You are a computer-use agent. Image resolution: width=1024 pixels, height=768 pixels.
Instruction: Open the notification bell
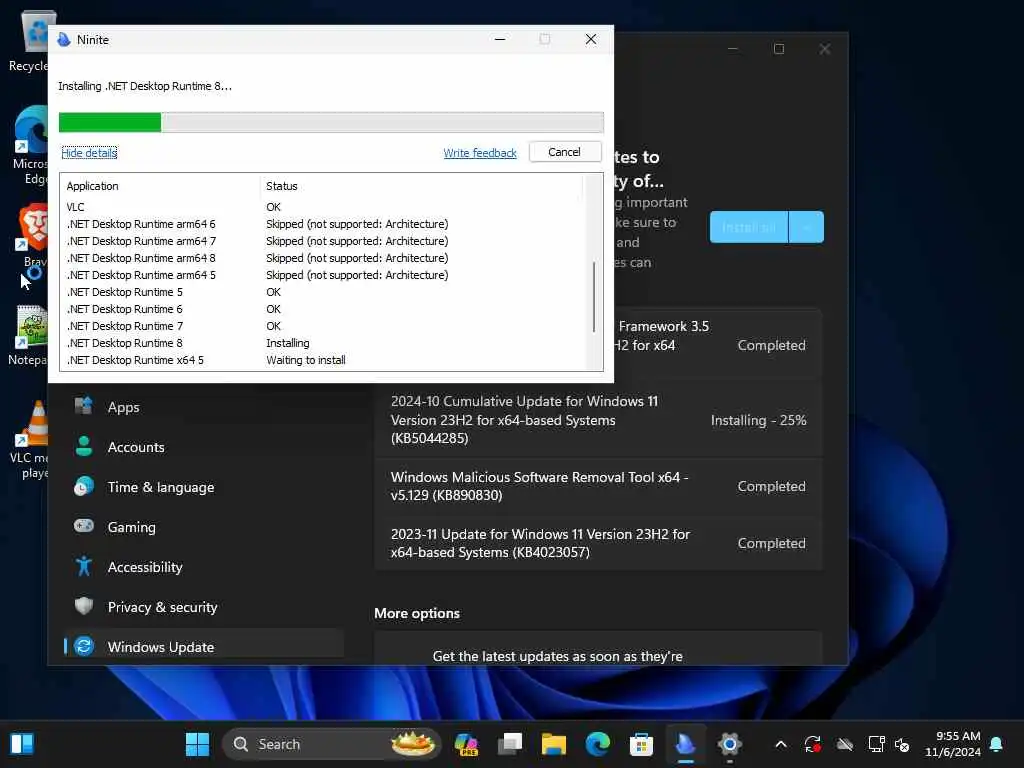pos(997,744)
